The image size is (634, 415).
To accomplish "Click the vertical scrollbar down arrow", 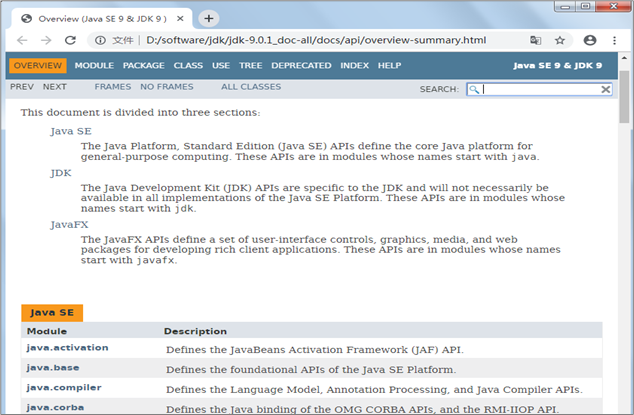I will (625, 409).
